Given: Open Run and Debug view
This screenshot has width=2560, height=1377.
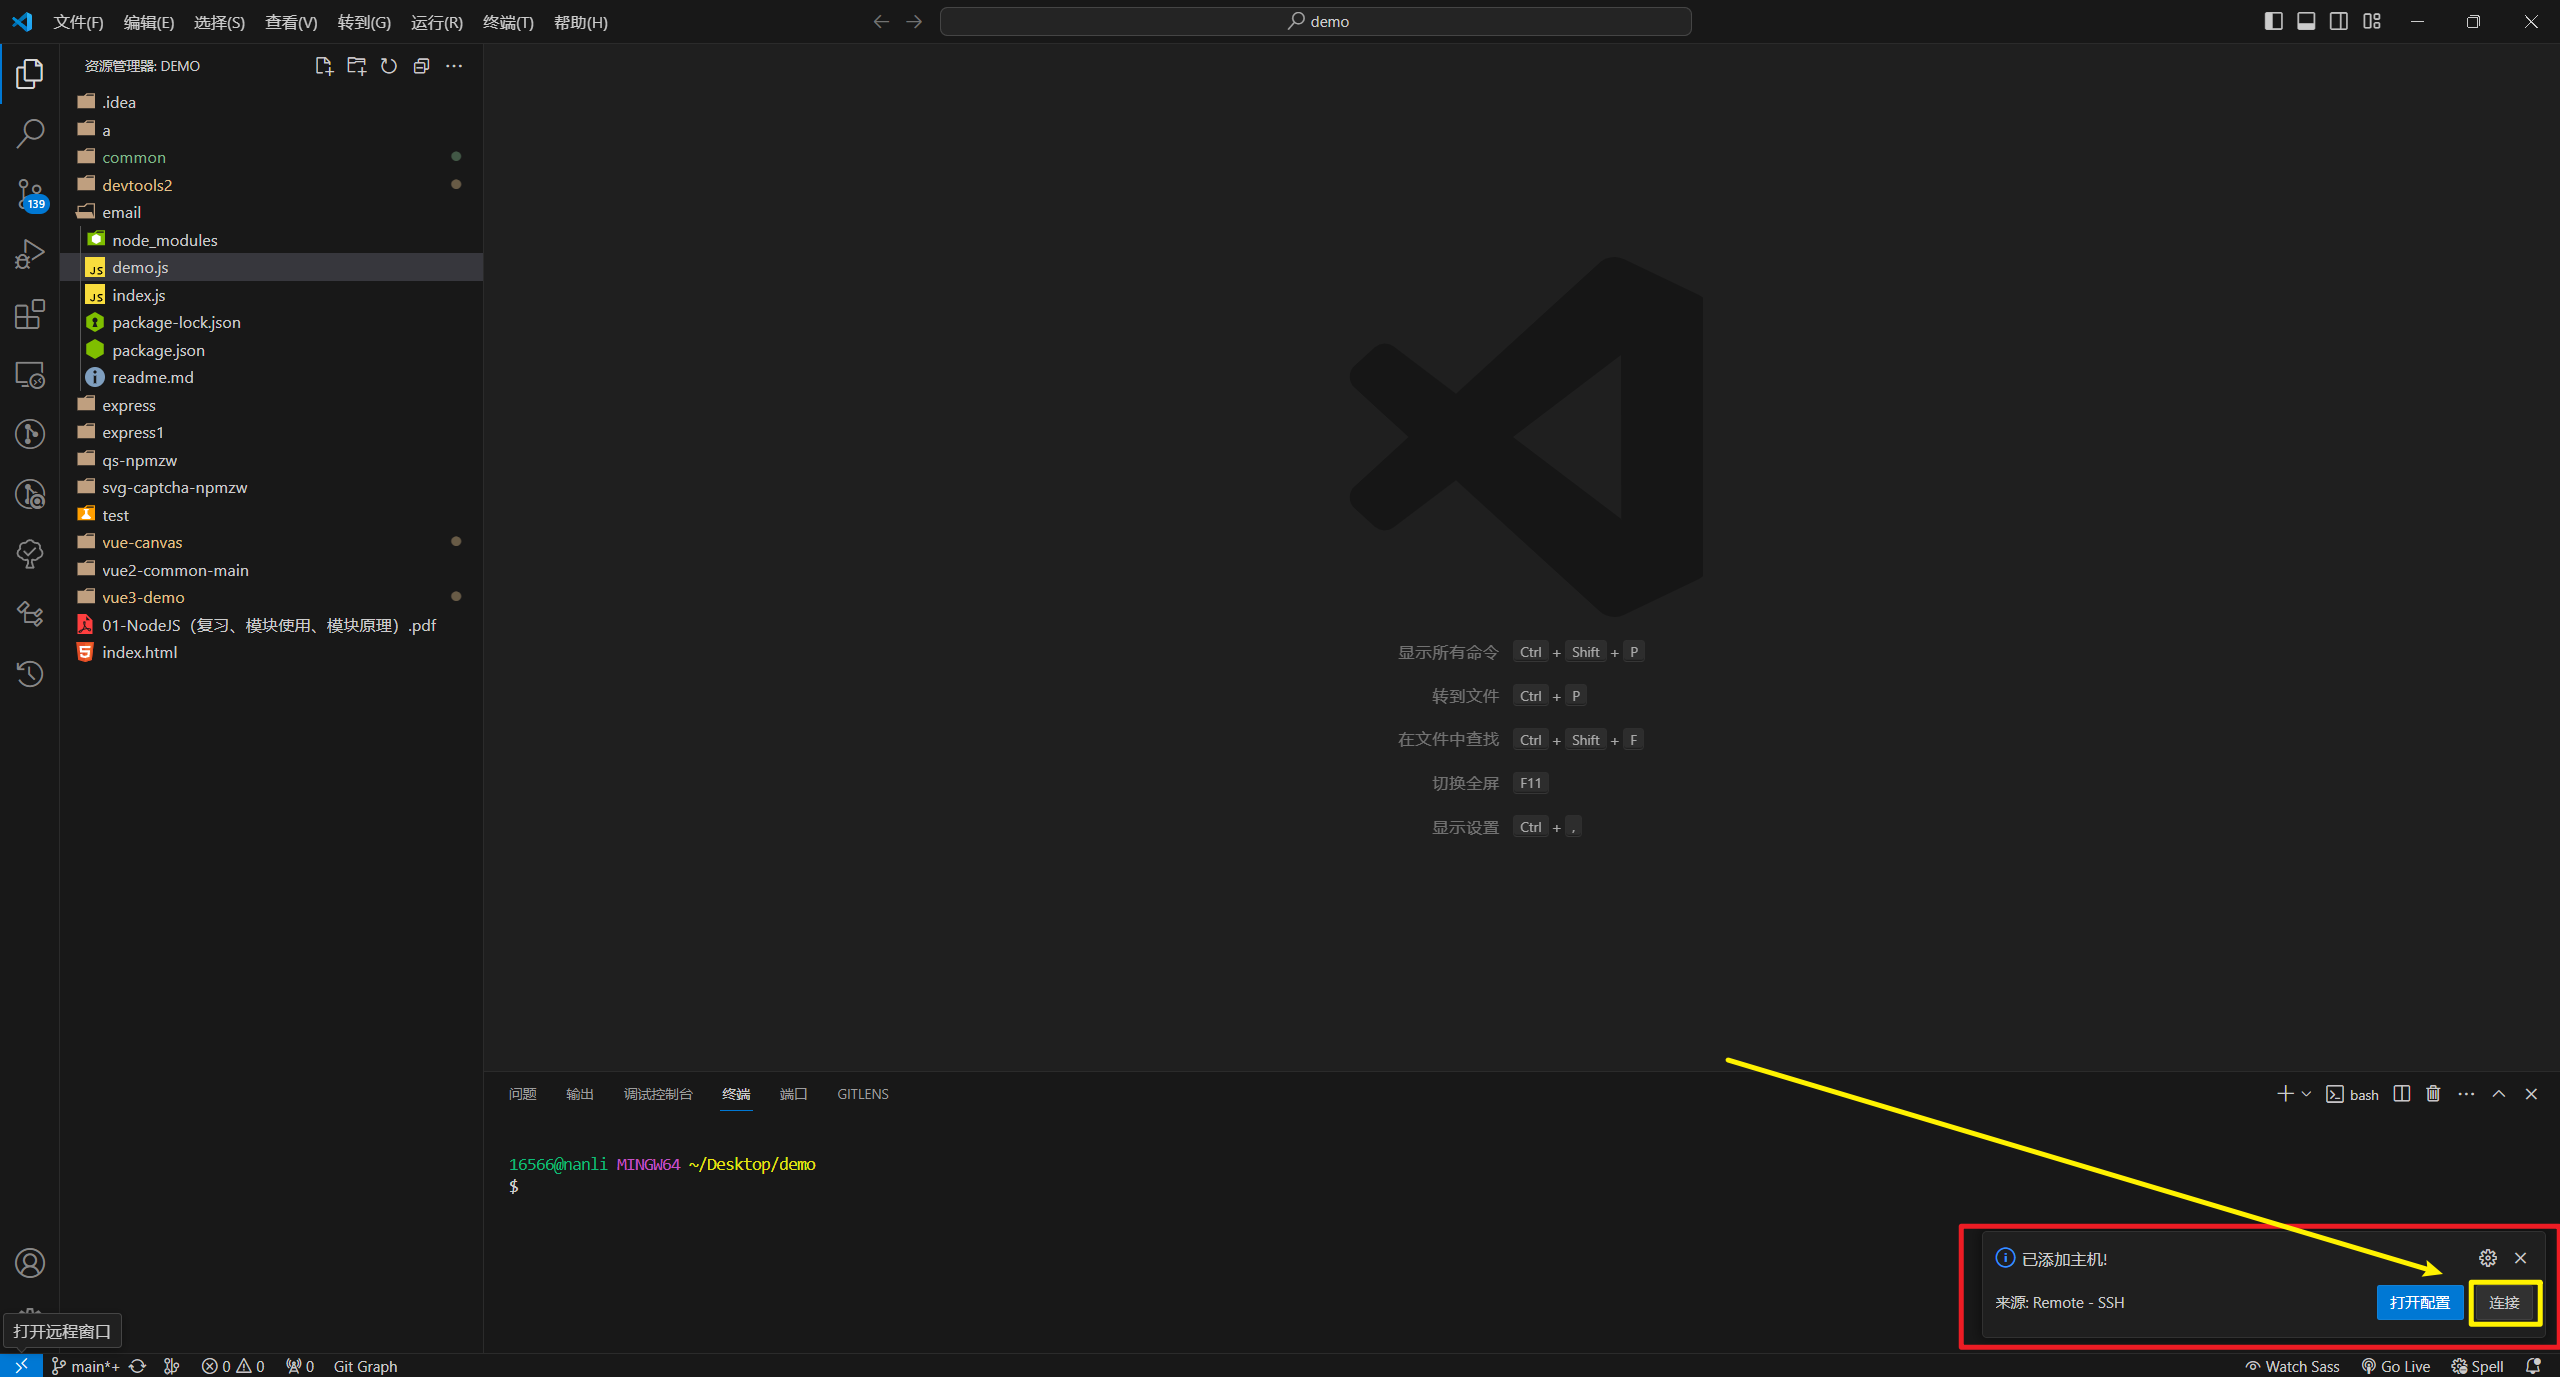Looking at the screenshot, I should 30,254.
